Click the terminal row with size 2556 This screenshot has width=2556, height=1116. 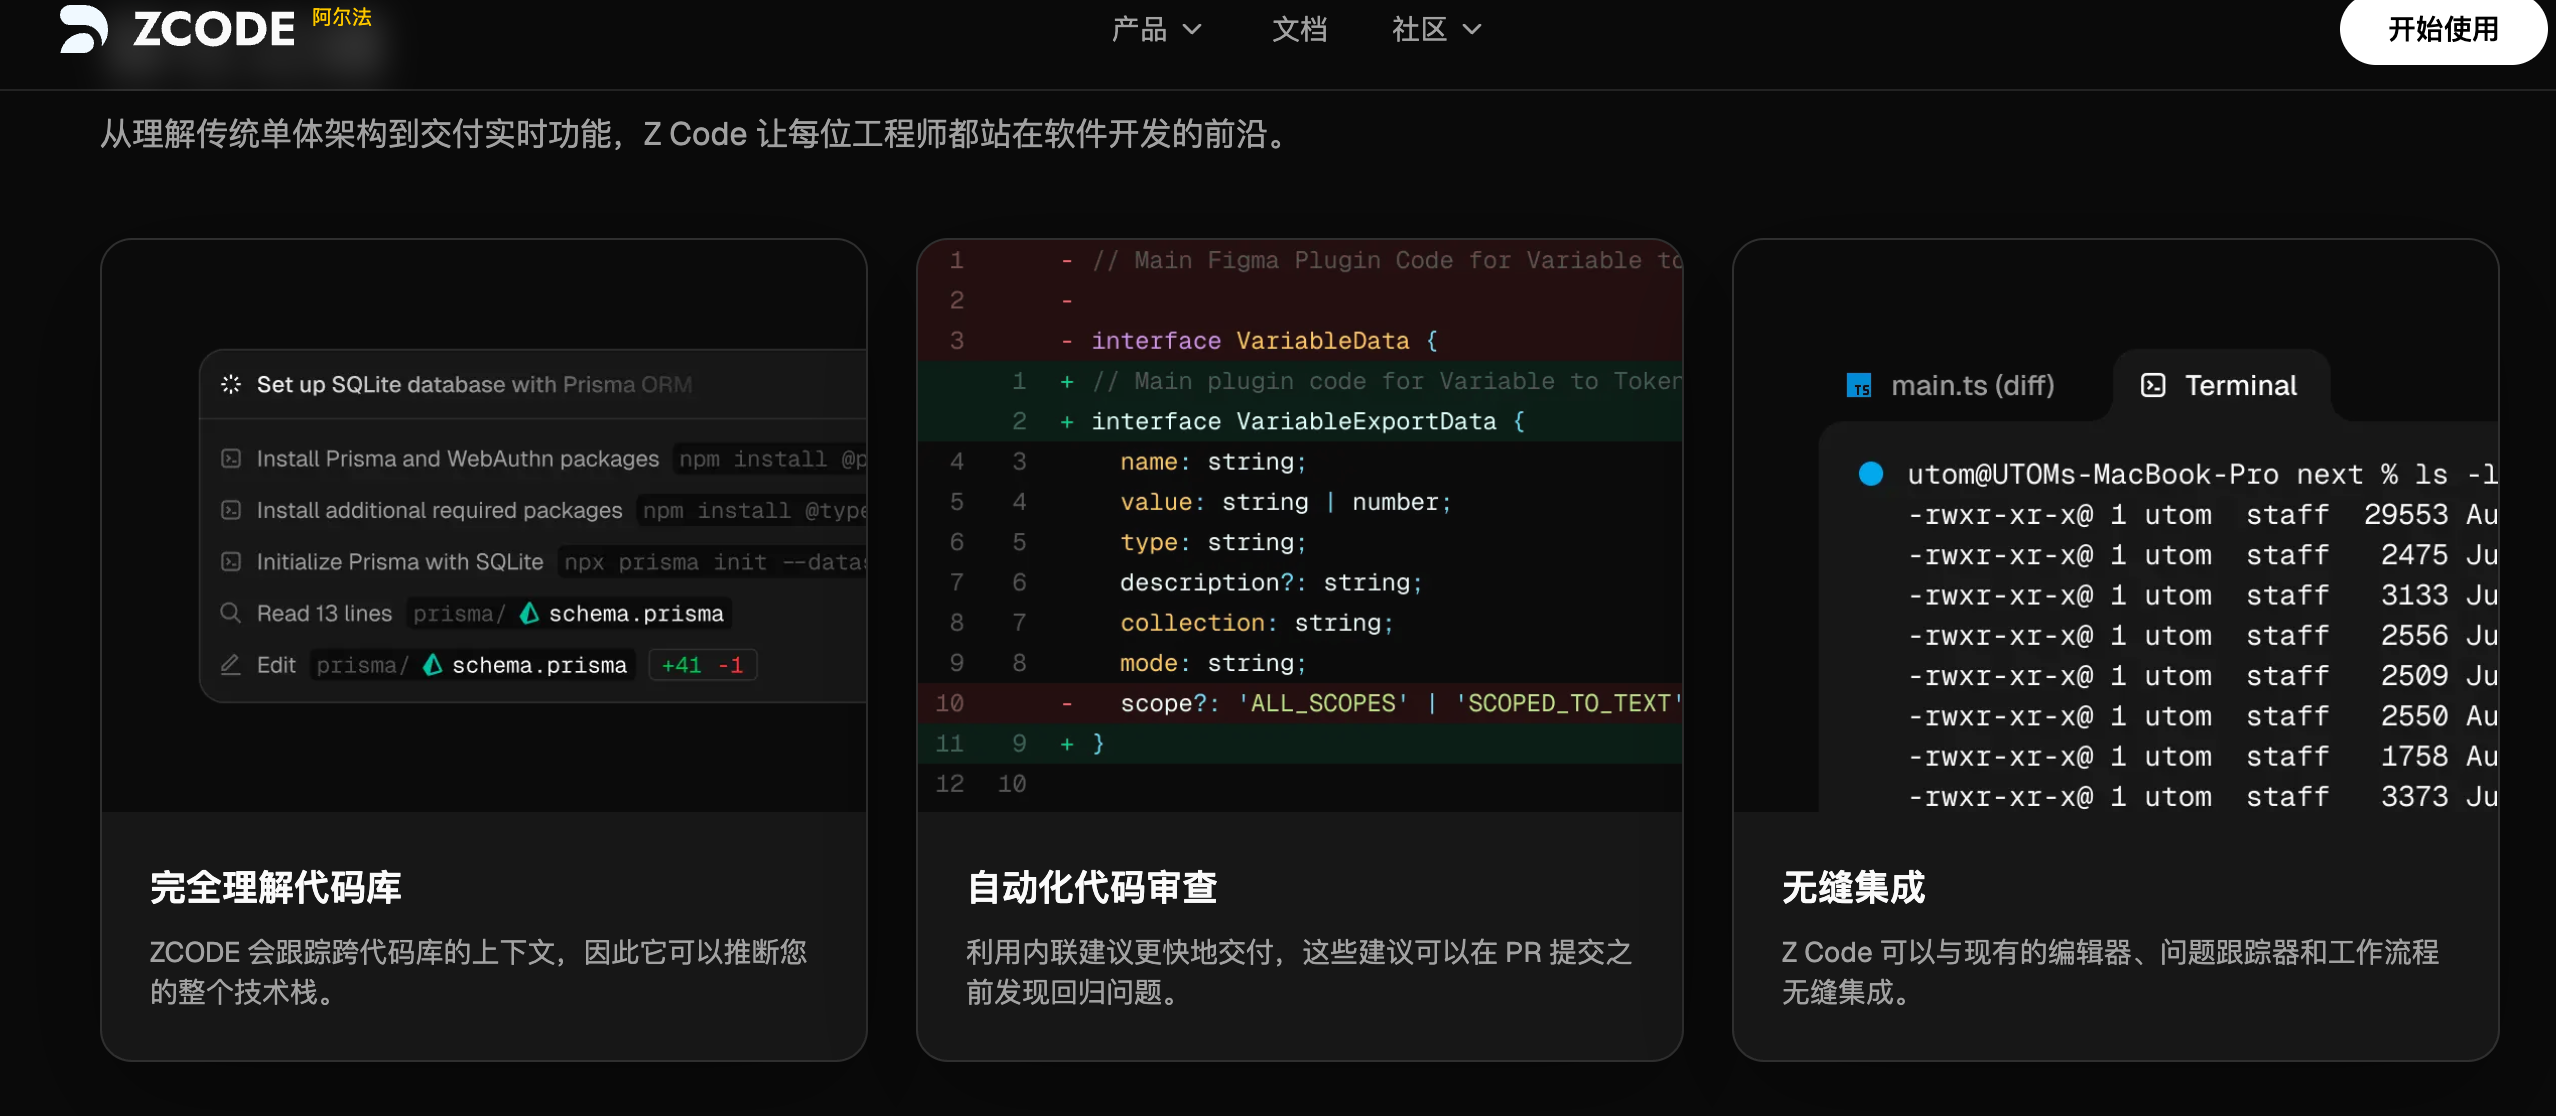pyautogui.click(x=2202, y=635)
